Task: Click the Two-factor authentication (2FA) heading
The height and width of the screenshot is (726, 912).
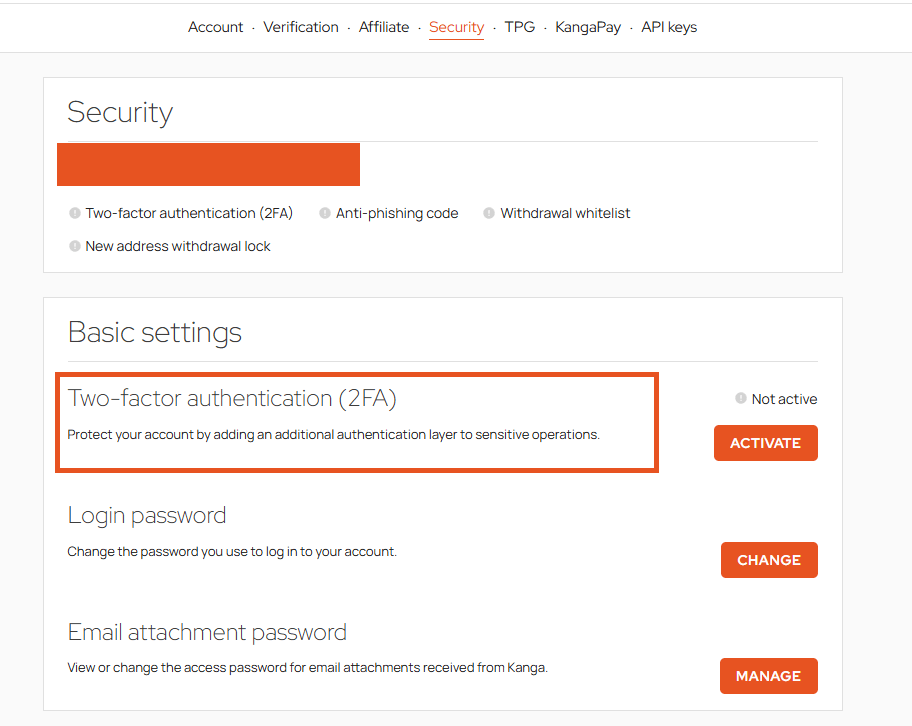Action: 232,398
